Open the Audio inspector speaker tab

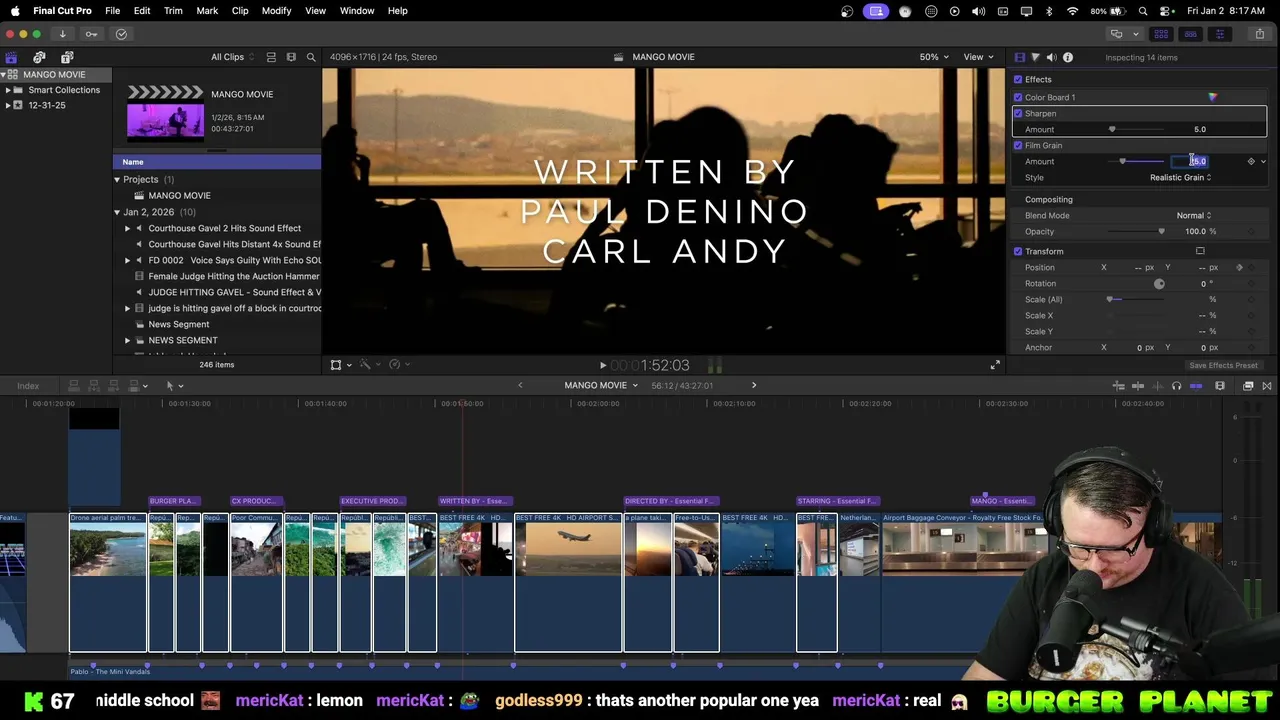[1051, 57]
